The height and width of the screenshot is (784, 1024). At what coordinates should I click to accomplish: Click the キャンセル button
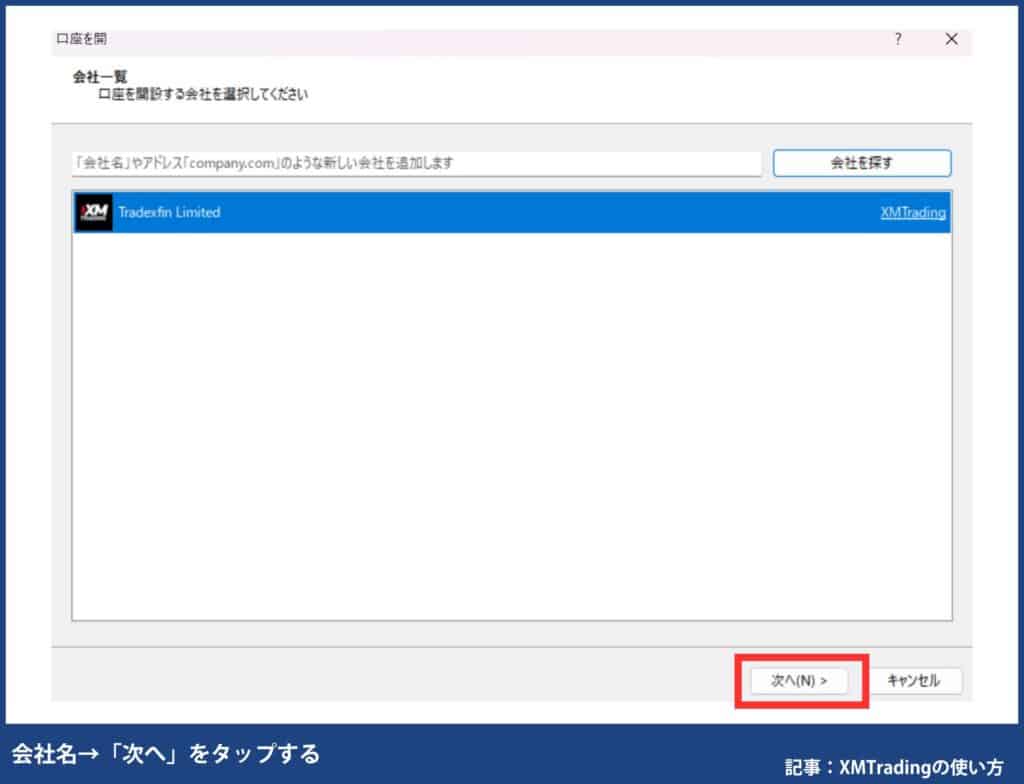[x=913, y=681]
